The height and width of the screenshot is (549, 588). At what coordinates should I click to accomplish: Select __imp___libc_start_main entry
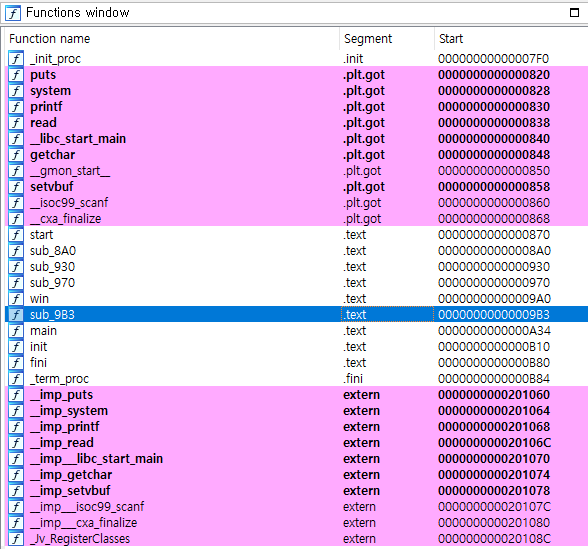[x=96, y=459]
